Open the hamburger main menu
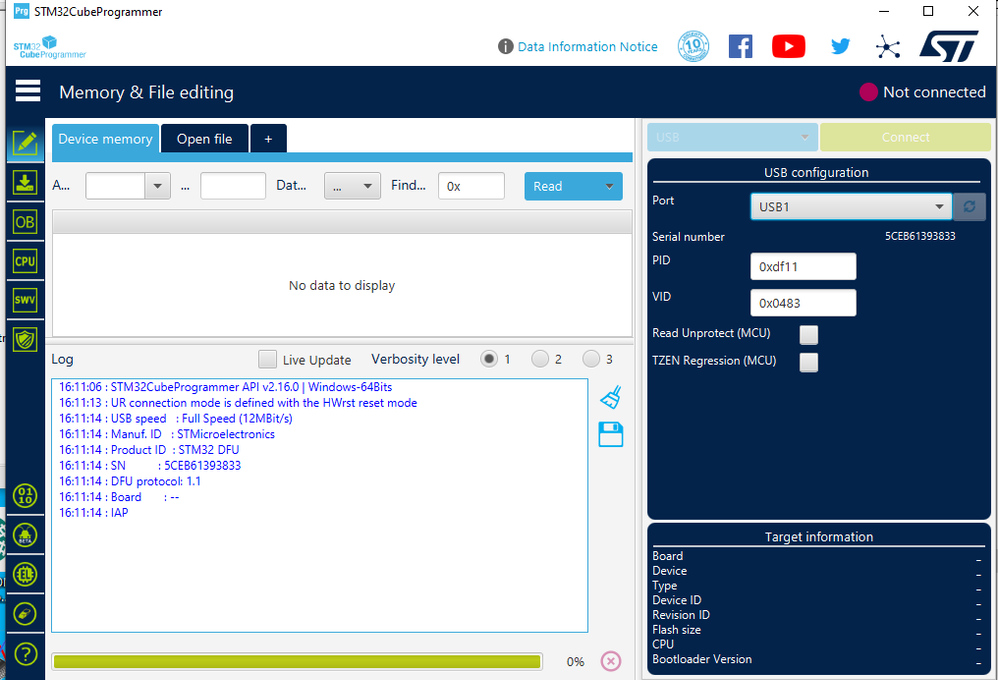 click(x=28, y=91)
